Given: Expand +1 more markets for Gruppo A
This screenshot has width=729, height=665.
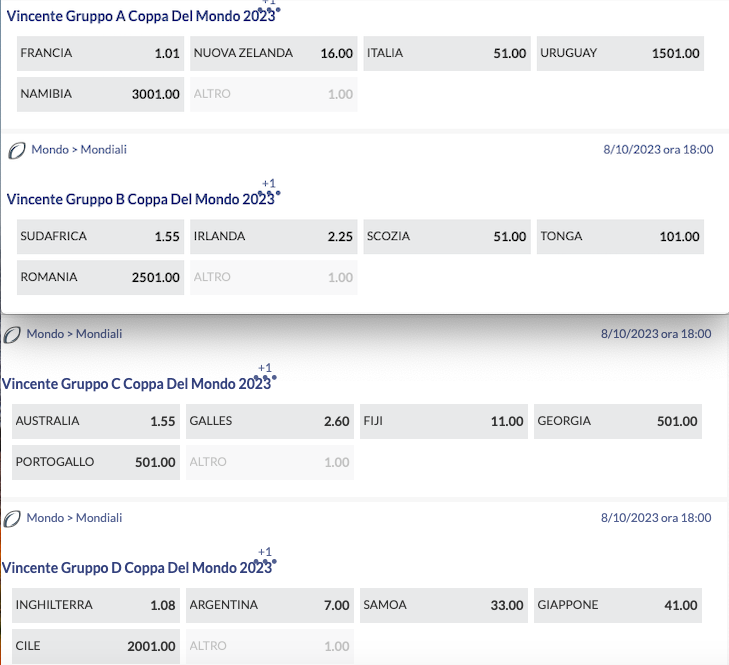Looking at the screenshot, I should pyautogui.click(x=268, y=10).
